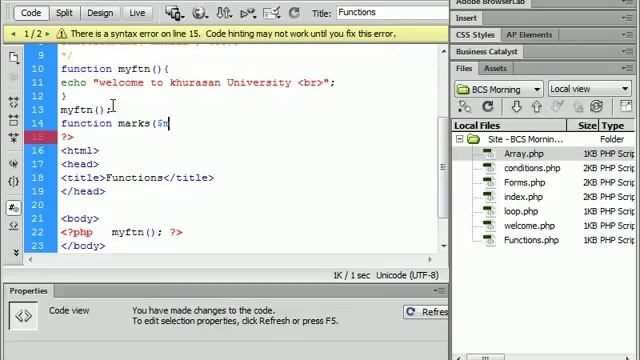Click in the Title input field

point(392,13)
